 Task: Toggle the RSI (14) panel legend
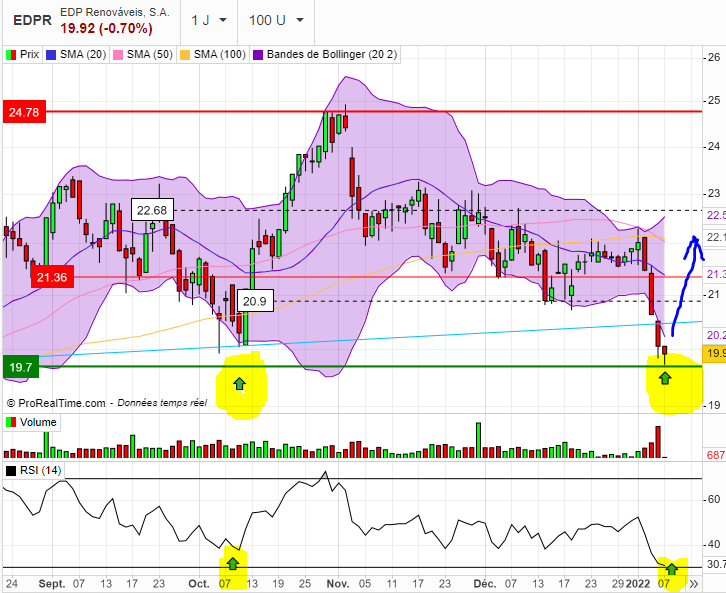click(33, 470)
